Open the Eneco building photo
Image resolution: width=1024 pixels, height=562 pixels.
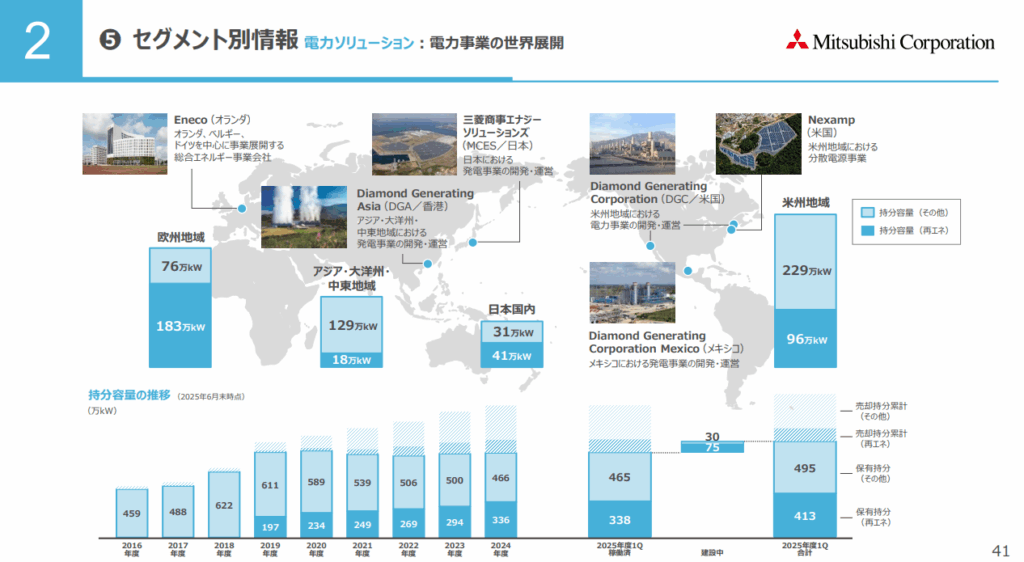pyautogui.click(x=125, y=144)
